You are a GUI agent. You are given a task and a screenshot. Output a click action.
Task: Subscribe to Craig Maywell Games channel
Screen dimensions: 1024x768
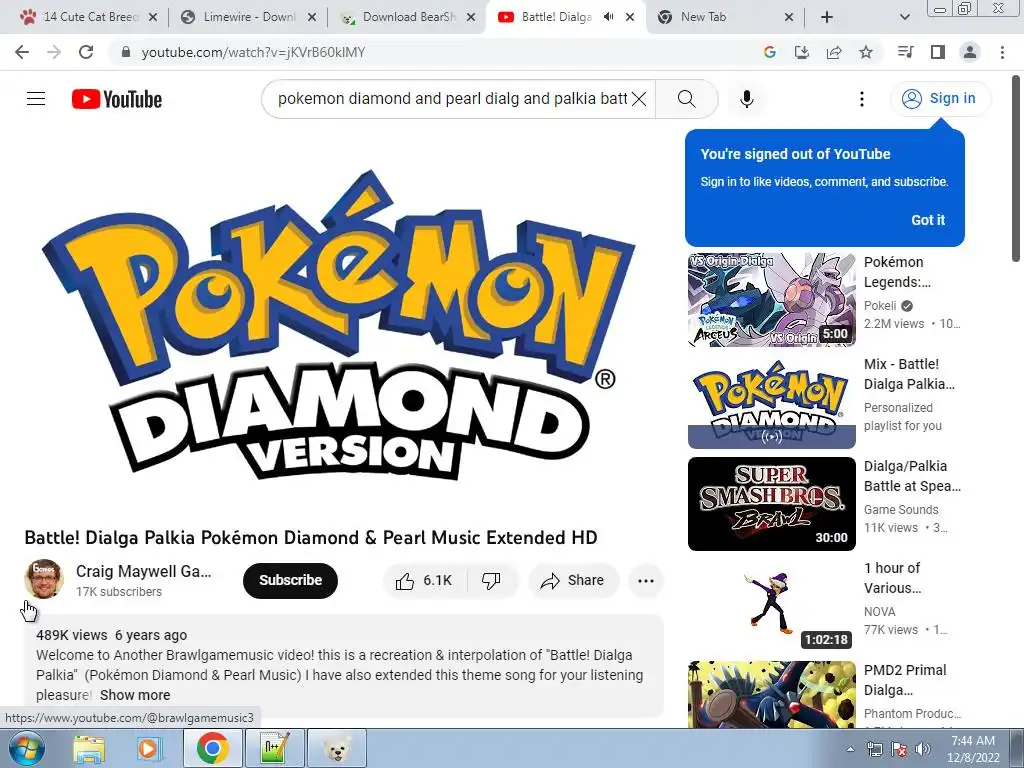click(x=290, y=581)
